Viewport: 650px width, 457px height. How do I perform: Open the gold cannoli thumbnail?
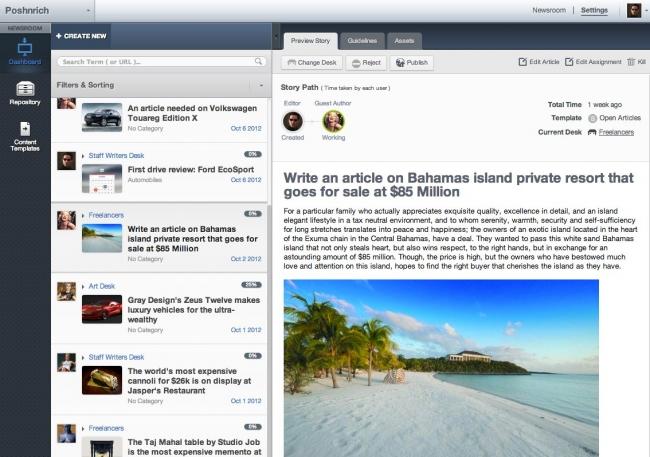[x=102, y=380]
